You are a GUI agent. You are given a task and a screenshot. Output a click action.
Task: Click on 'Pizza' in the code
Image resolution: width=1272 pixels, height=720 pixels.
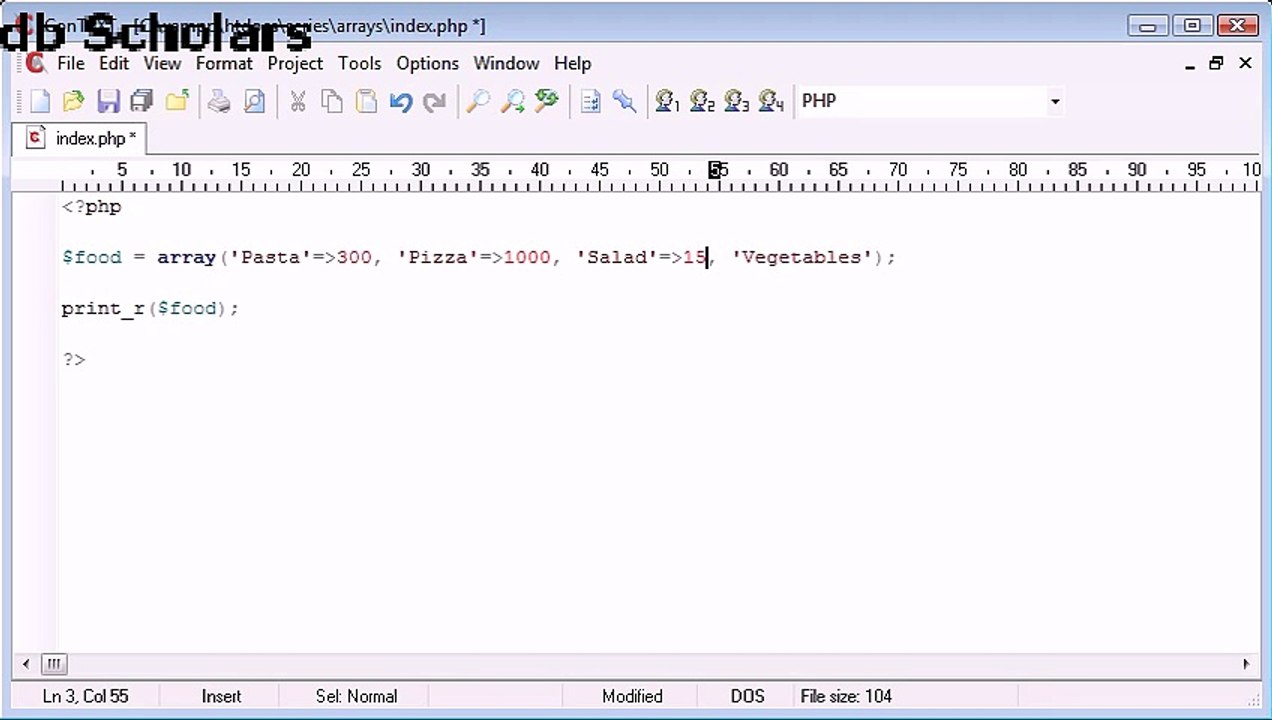click(438, 257)
